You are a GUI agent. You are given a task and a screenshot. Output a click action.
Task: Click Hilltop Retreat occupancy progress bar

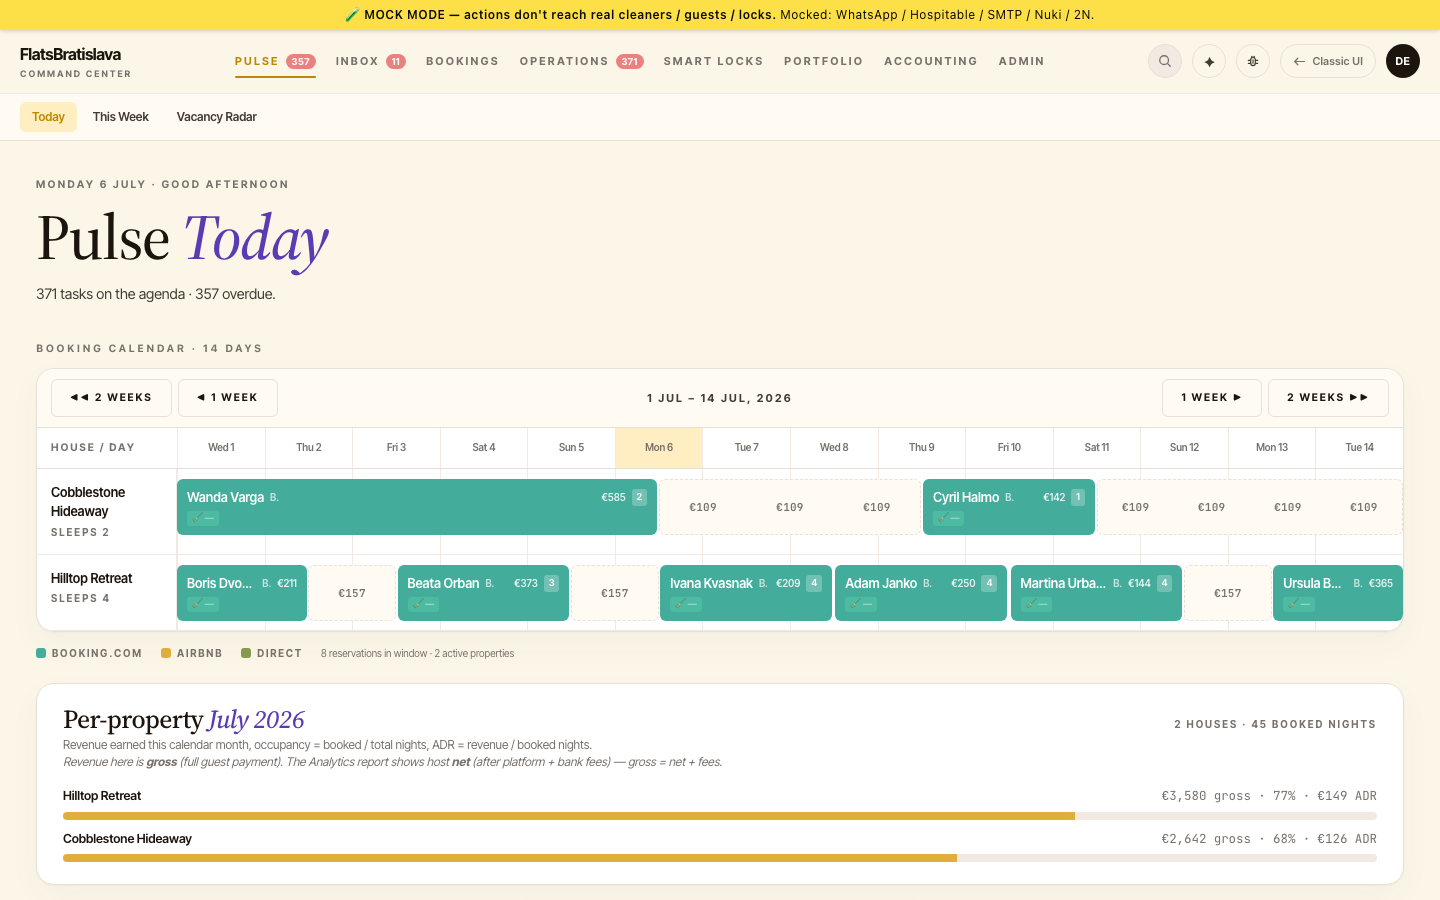click(720, 816)
